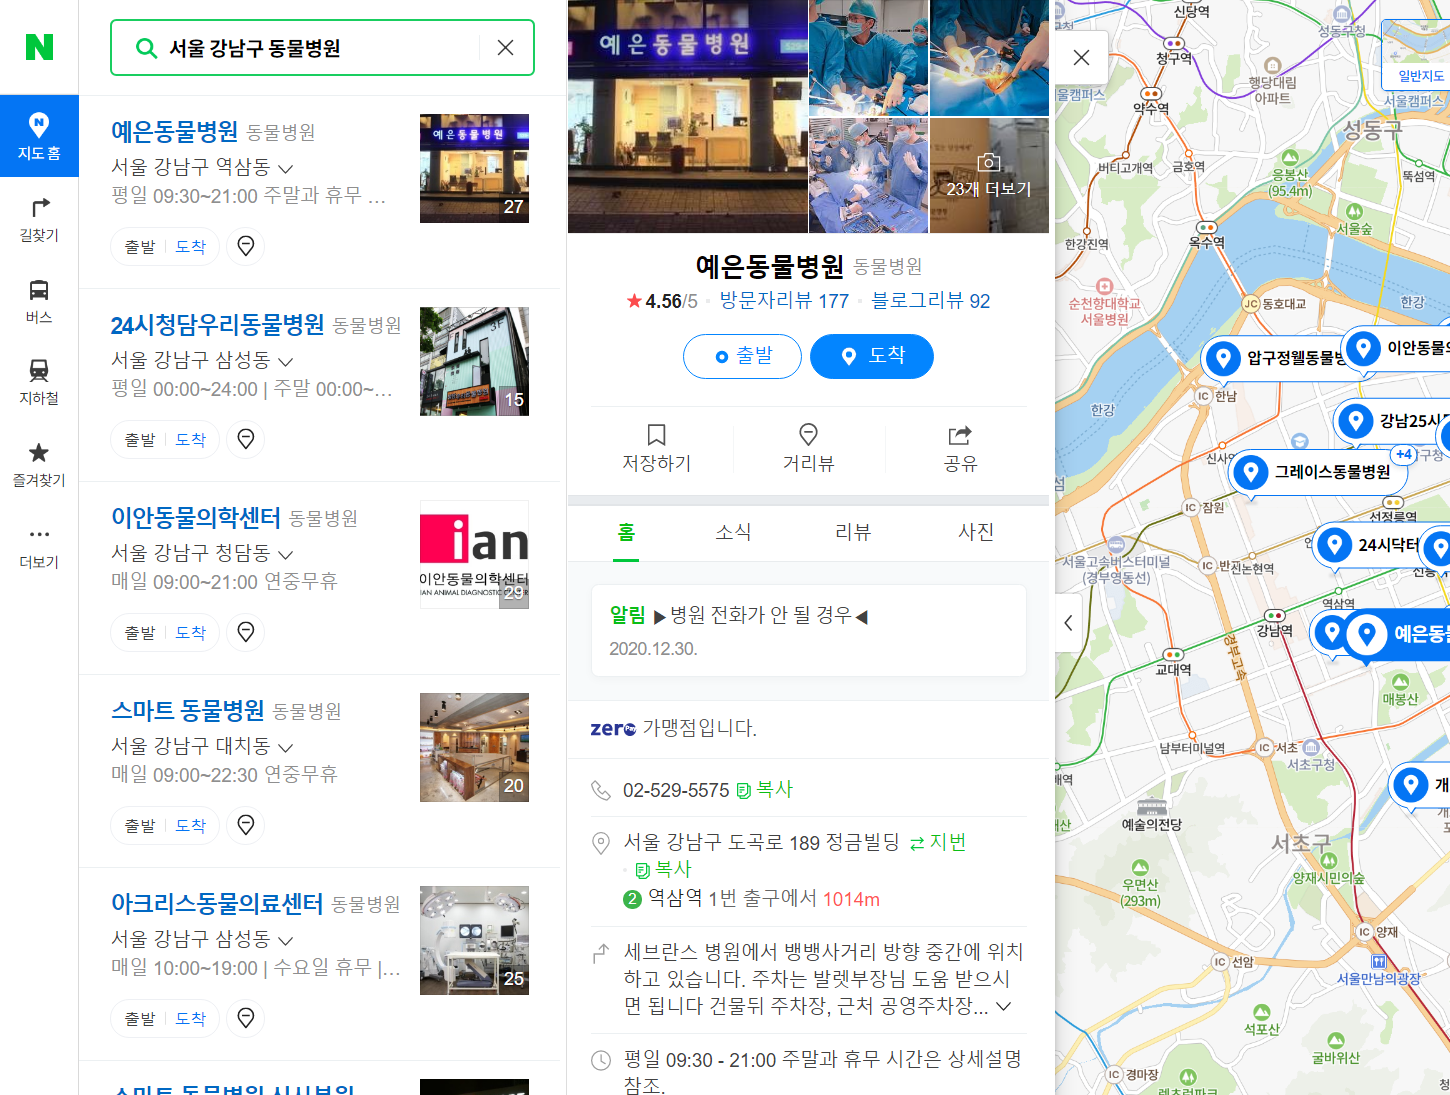Select the 리뷰 tab
Screen dimensions: 1450x1095
[853, 532]
